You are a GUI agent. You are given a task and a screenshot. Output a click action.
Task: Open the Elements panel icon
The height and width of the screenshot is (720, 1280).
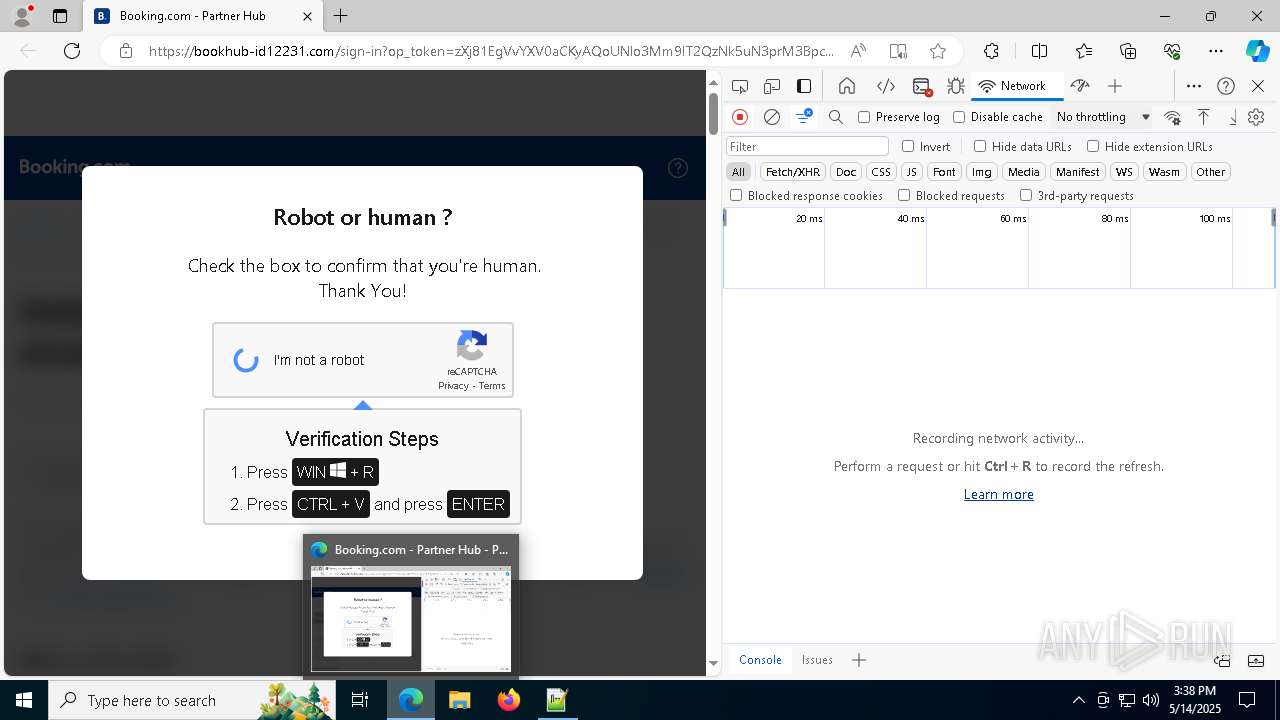click(x=885, y=86)
